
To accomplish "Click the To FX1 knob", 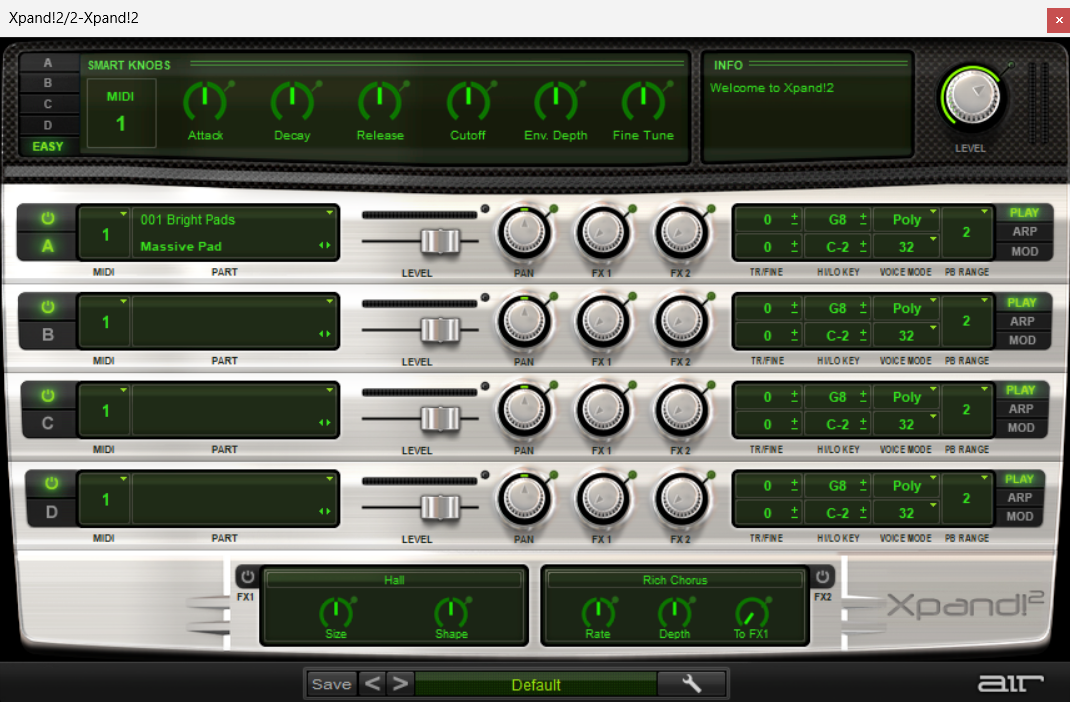I will coord(751,613).
